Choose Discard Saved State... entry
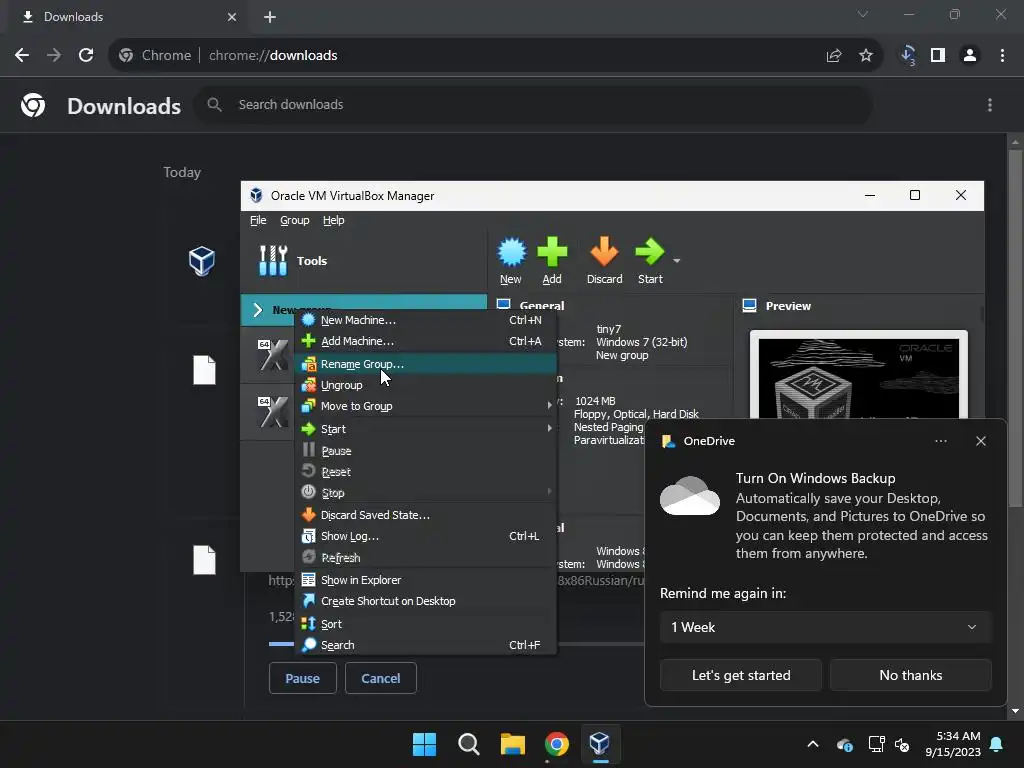The height and width of the screenshot is (768, 1024). [x=425, y=515]
